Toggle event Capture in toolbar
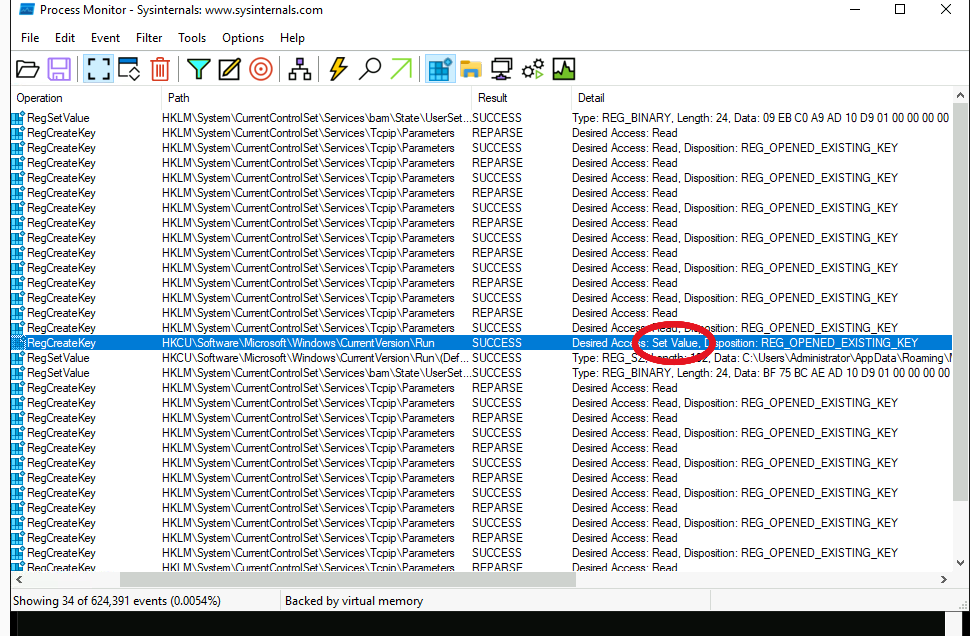 tap(98, 69)
